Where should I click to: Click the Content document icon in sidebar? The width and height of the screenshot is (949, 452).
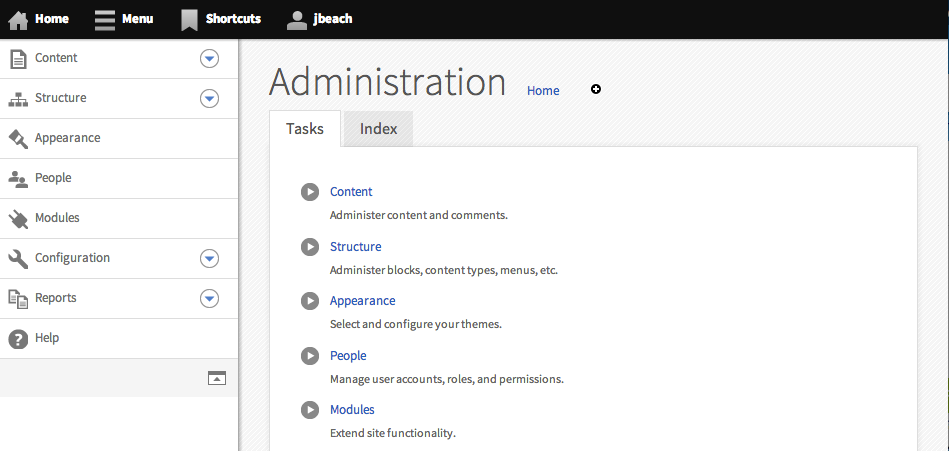coord(18,59)
